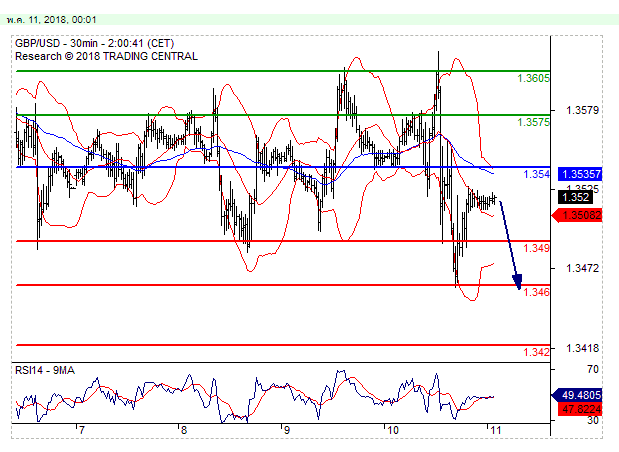The height and width of the screenshot is (452, 619).
Task: Click the 'RSI14 - 9MA' indicator label
Action: tap(45, 370)
